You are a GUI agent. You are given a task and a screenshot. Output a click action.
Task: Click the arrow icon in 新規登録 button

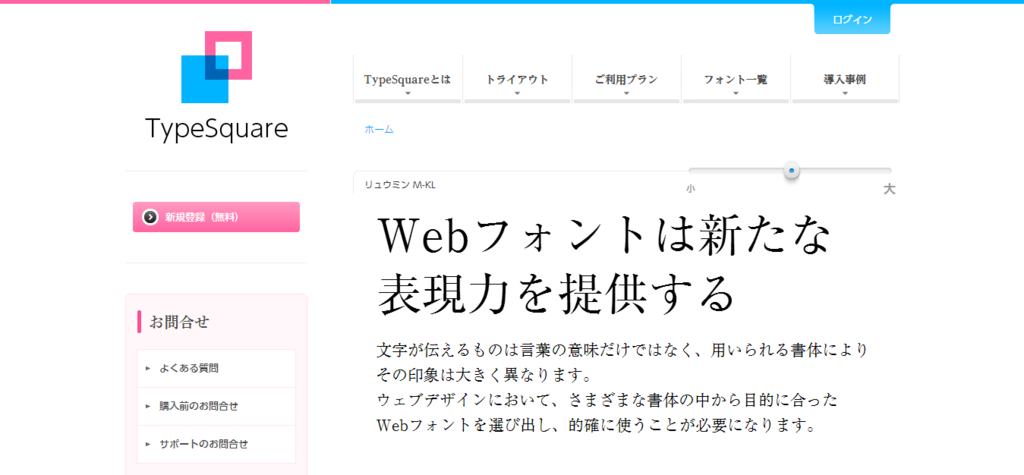(150, 217)
